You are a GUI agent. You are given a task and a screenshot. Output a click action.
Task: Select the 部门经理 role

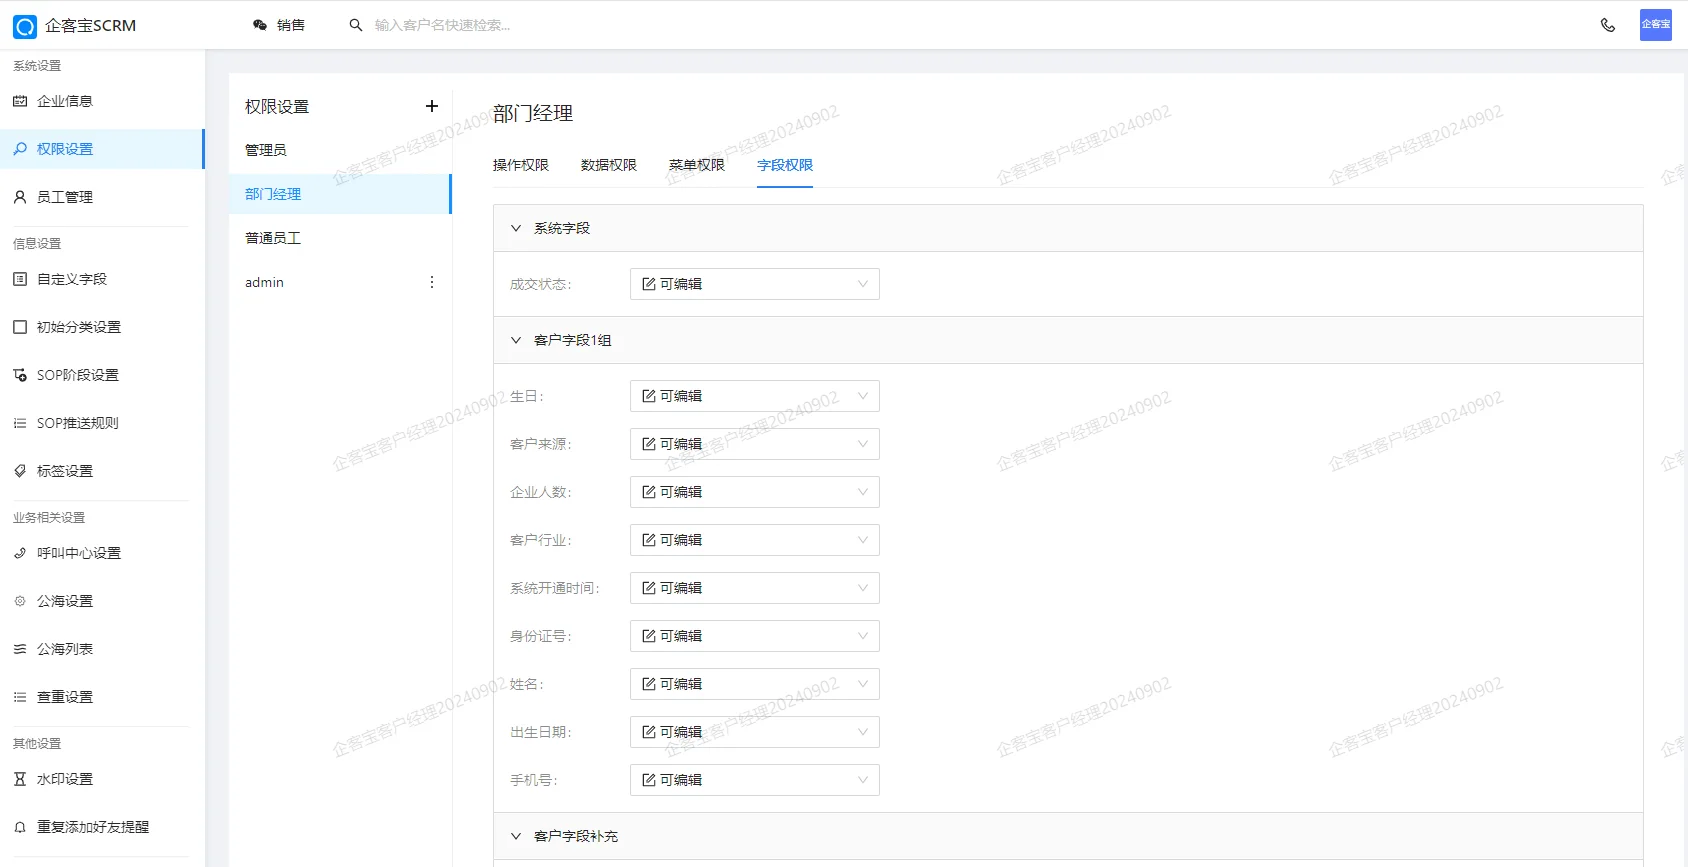click(340, 194)
